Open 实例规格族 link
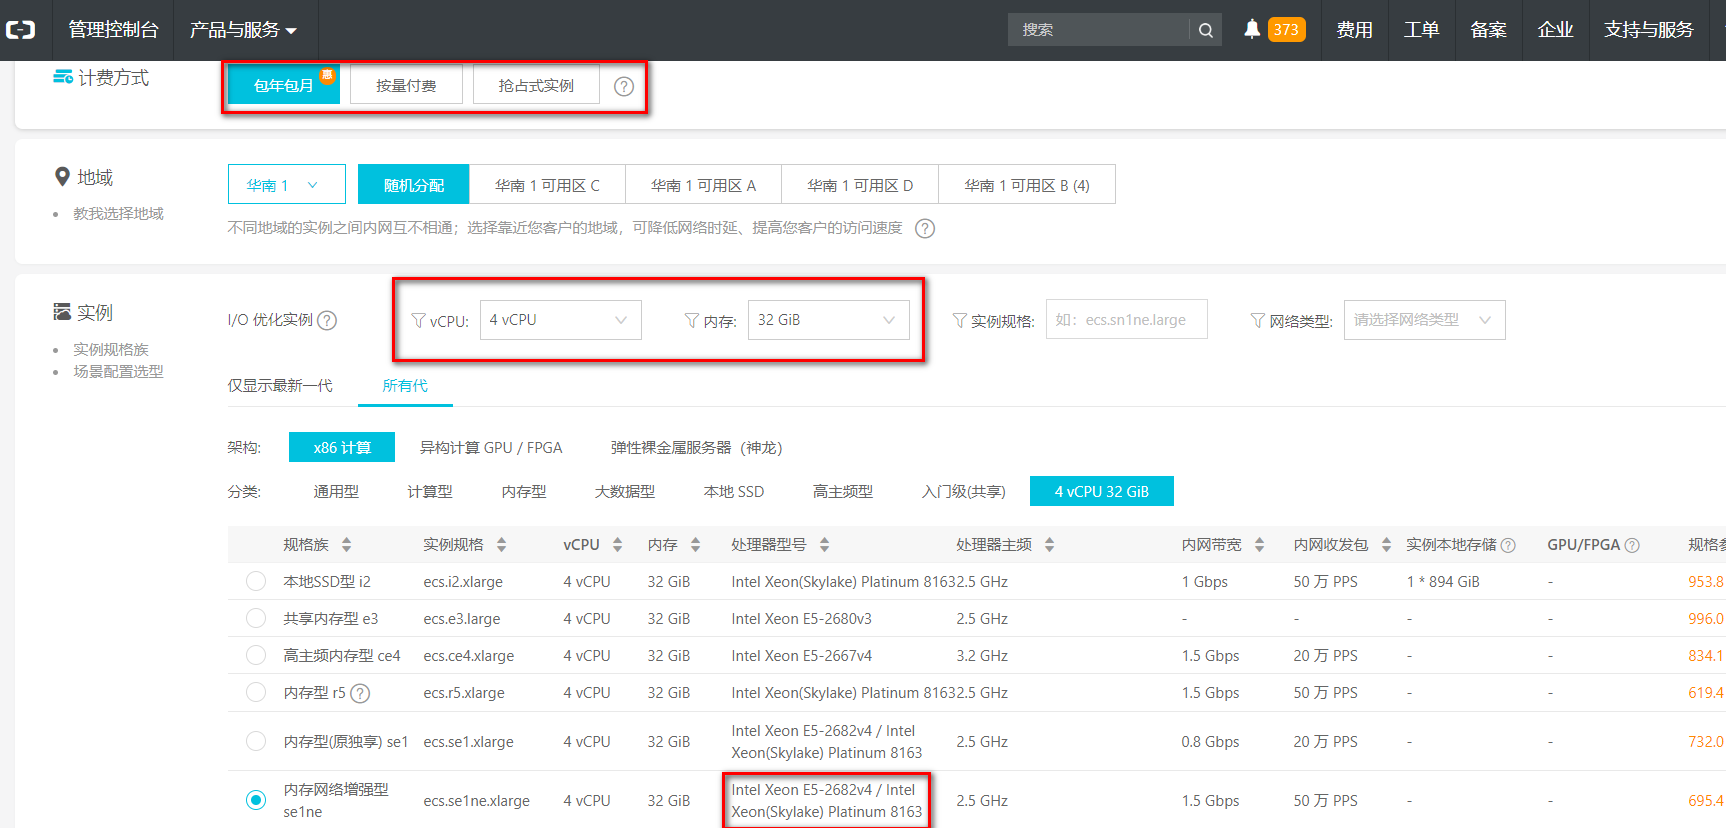 [111, 350]
